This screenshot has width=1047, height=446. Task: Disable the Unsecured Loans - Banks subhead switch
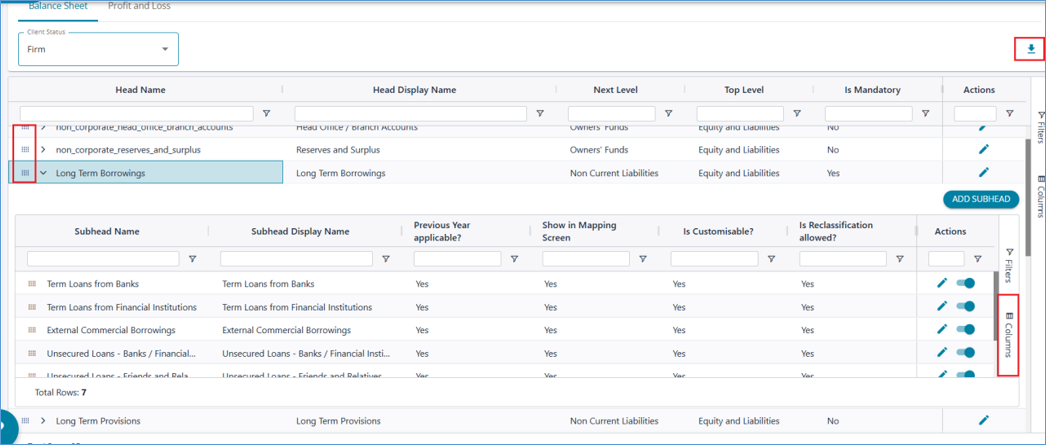(x=966, y=352)
